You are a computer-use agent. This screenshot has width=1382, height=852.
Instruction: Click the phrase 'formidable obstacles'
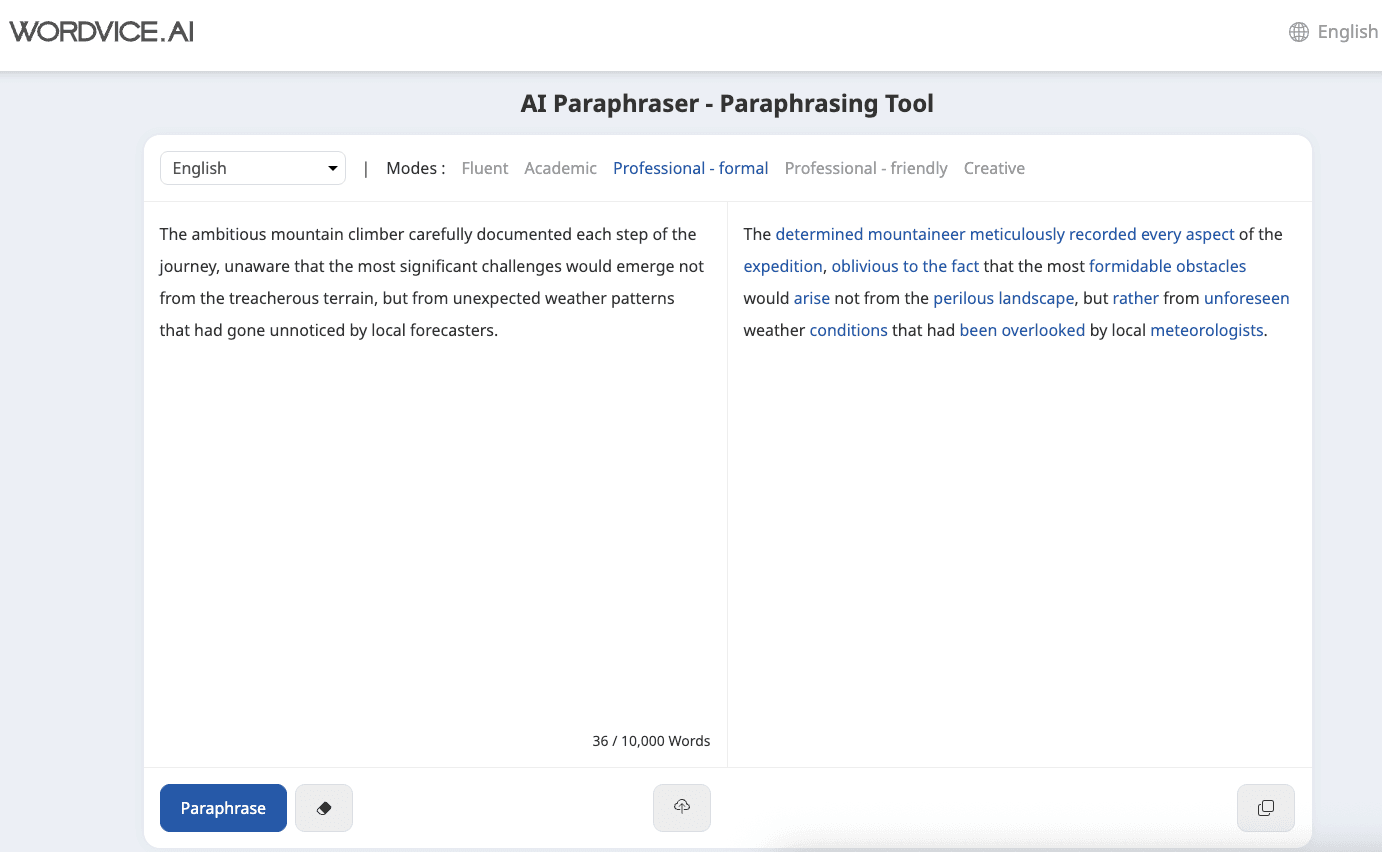[x=1167, y=266]
